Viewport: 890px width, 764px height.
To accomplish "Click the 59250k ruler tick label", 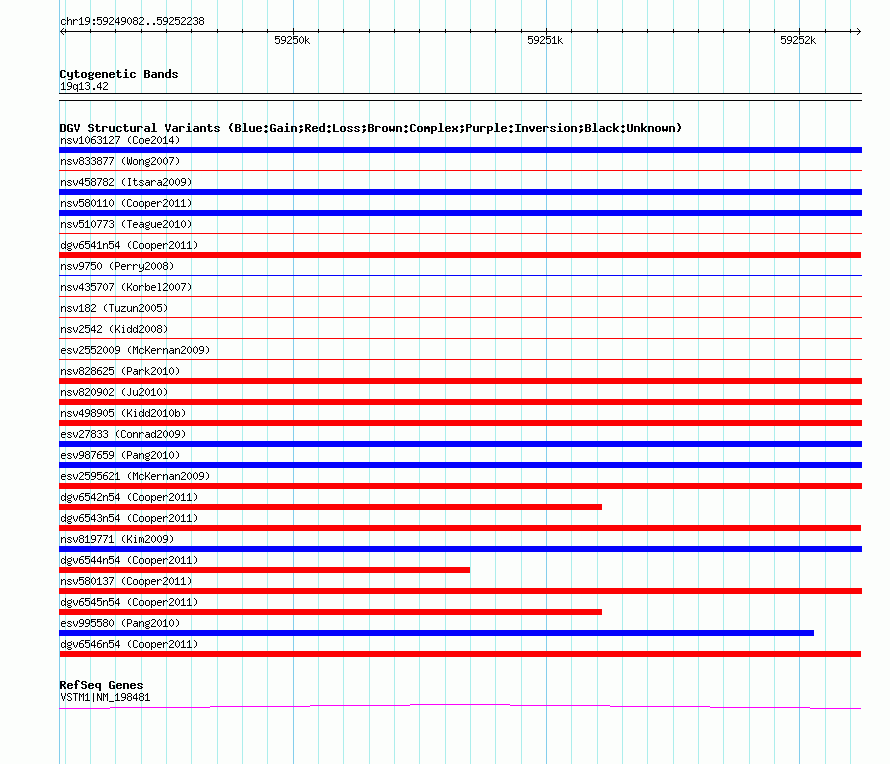I will point(292,40).
